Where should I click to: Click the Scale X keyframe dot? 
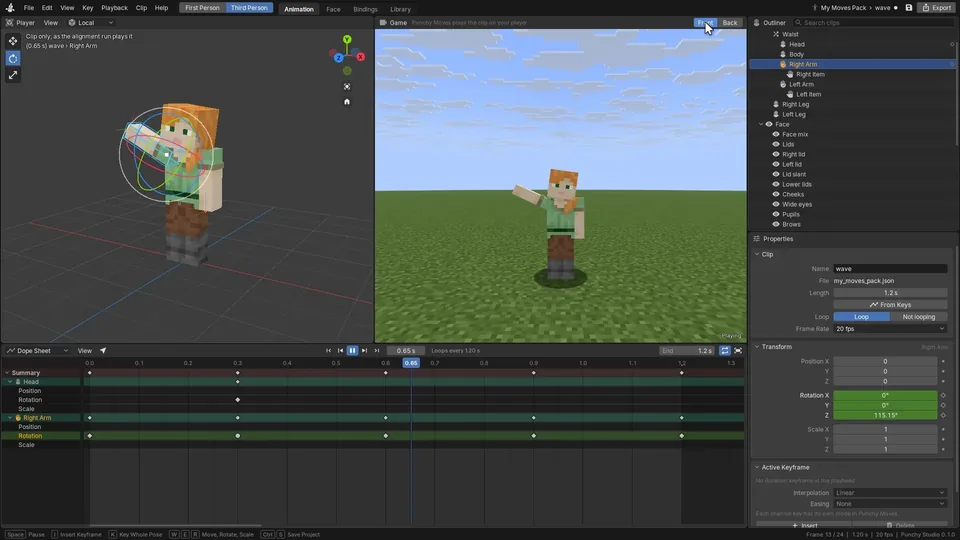[943, 430]
